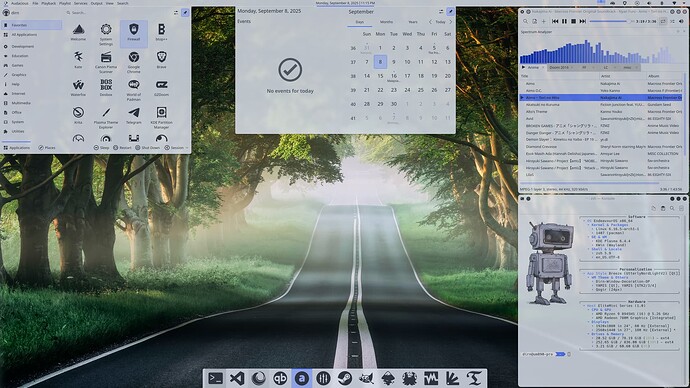Open launcher configure sliders icon
Viewport: 690px width, 388px height.
point(176,12)
